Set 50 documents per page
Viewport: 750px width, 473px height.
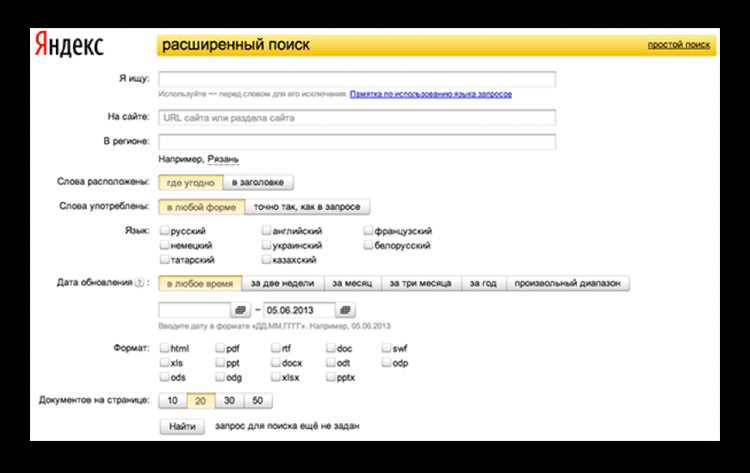pyautogui.click(x=258, y=400)
